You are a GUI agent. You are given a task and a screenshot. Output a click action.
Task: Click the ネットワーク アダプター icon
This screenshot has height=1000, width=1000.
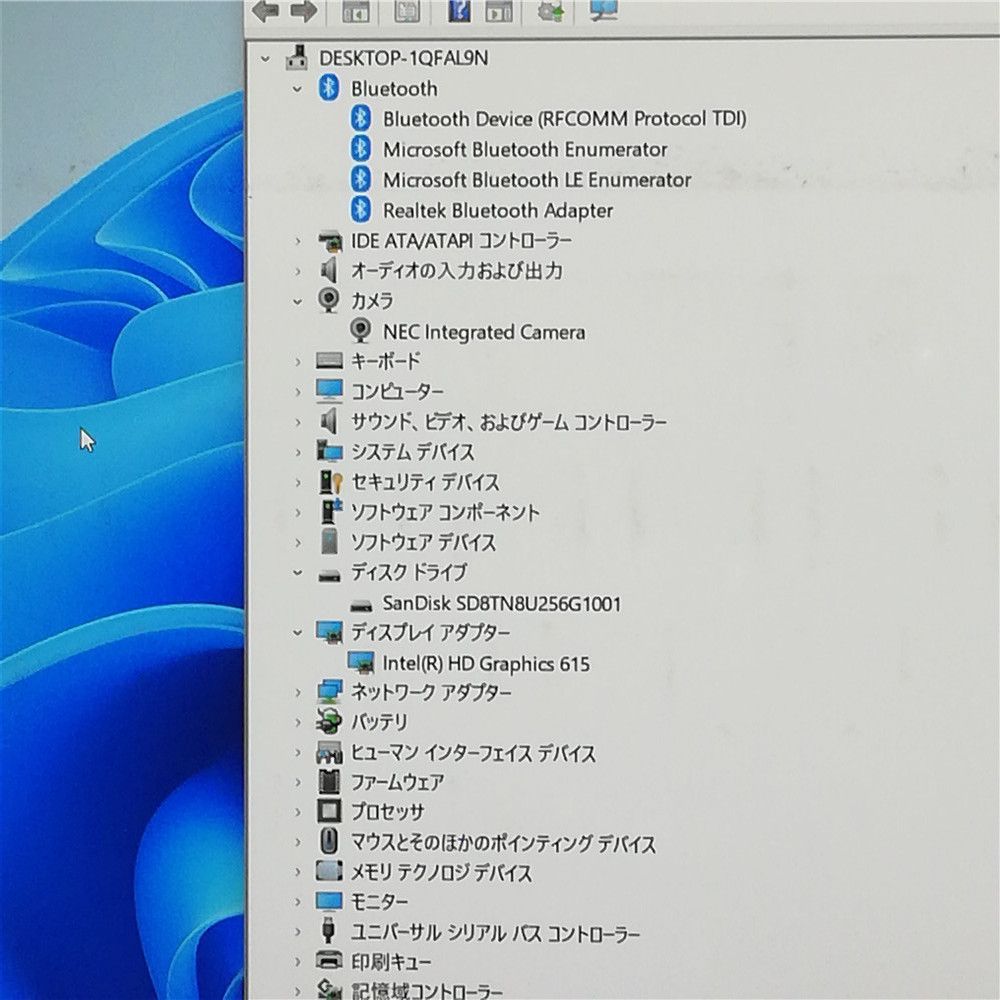pyautogui.click(x=329, y=691)
